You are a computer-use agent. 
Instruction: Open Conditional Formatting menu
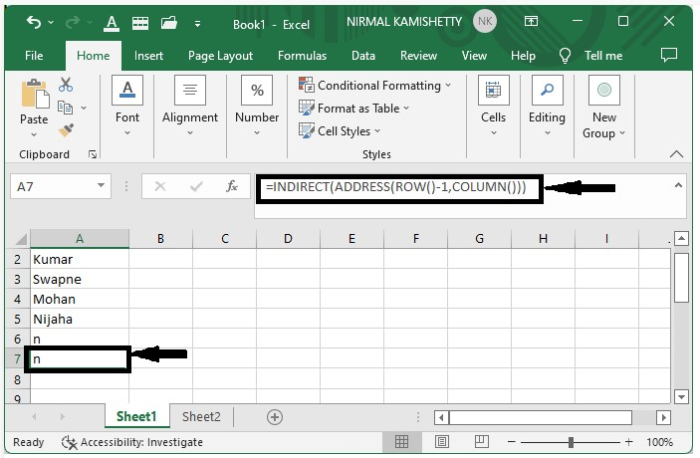pyautogui.click(x=375, y=85)
